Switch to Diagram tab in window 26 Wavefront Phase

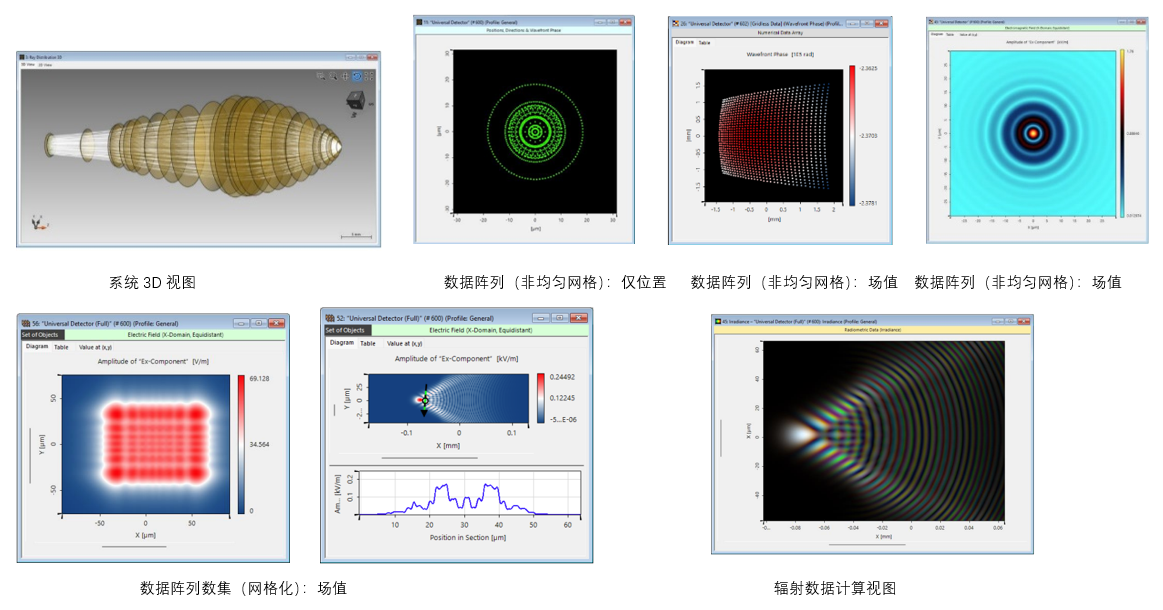pyautogui.click(x=685, y=42)
